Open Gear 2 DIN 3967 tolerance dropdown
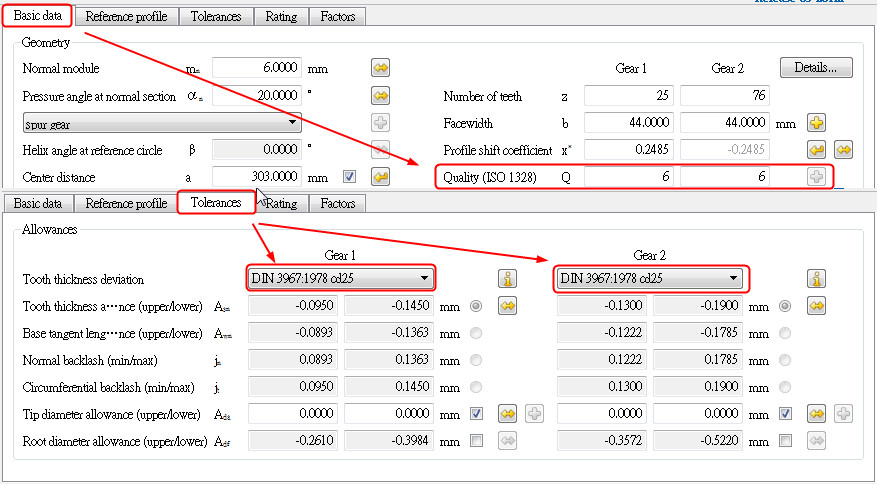 pos(649,278)
